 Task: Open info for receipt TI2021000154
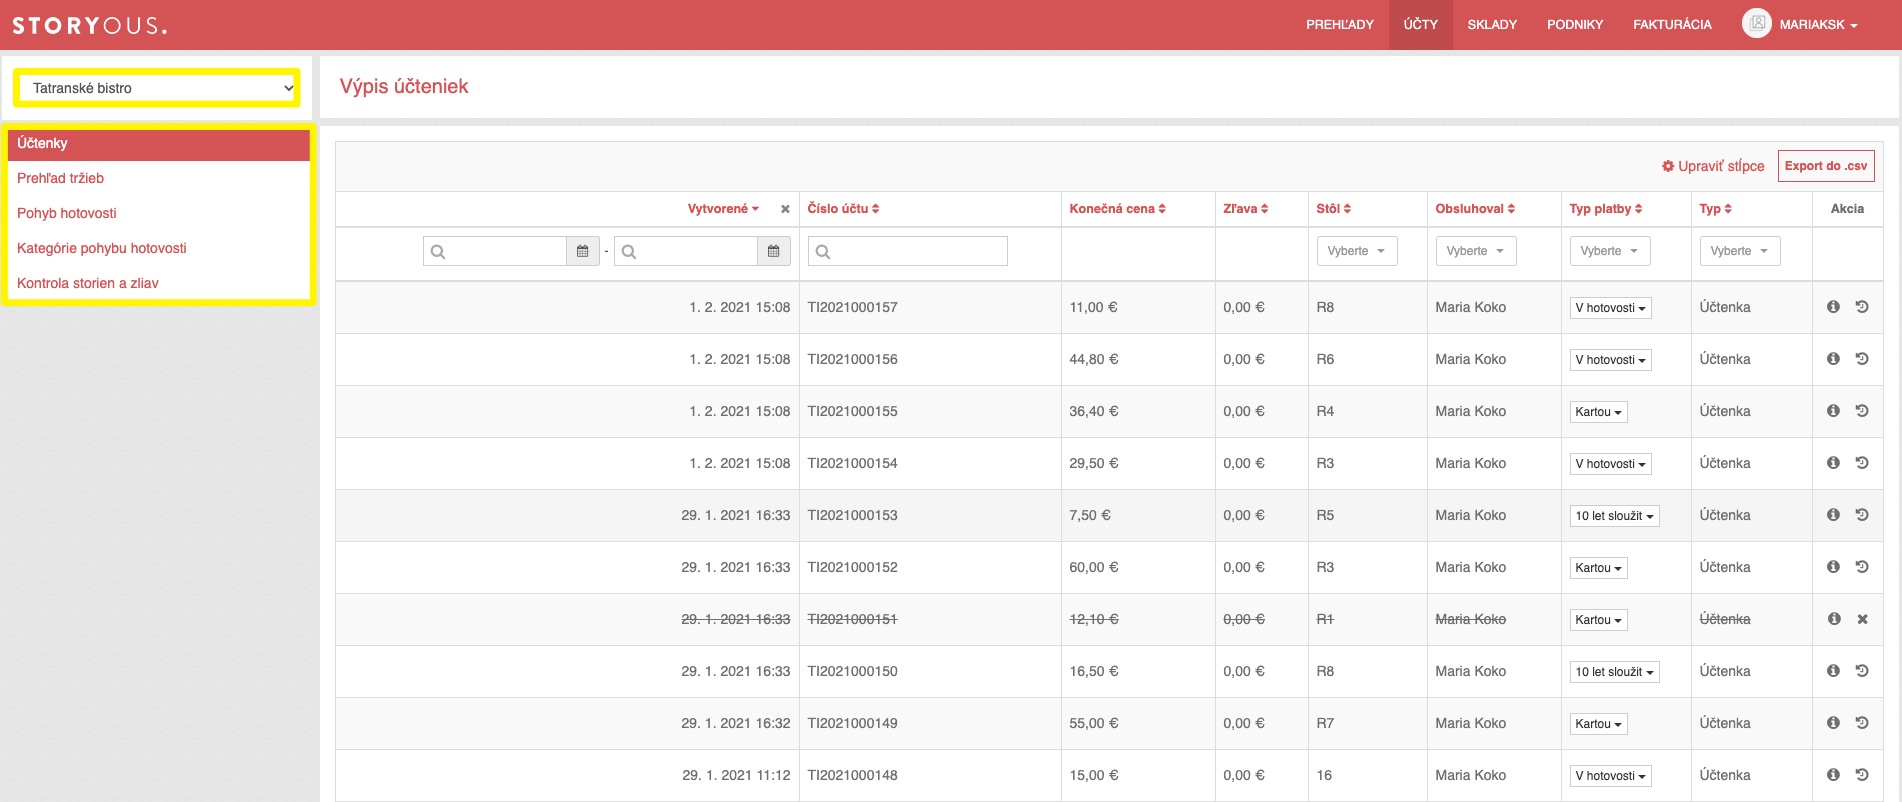pos(1833,463)
